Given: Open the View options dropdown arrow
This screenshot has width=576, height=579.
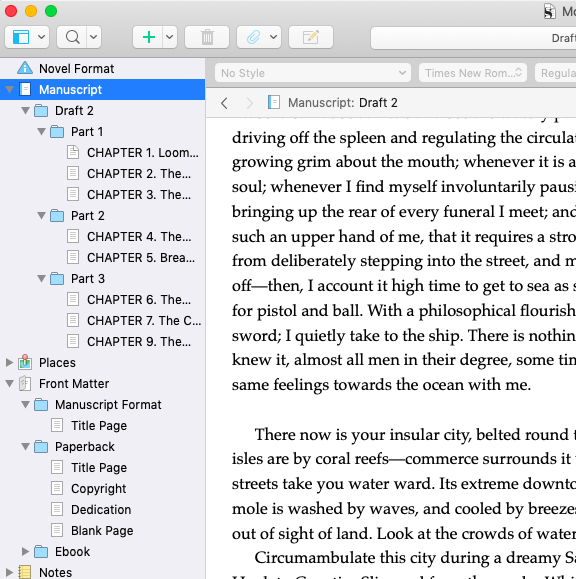Looking at the screenshot, I should coord(42,37).
